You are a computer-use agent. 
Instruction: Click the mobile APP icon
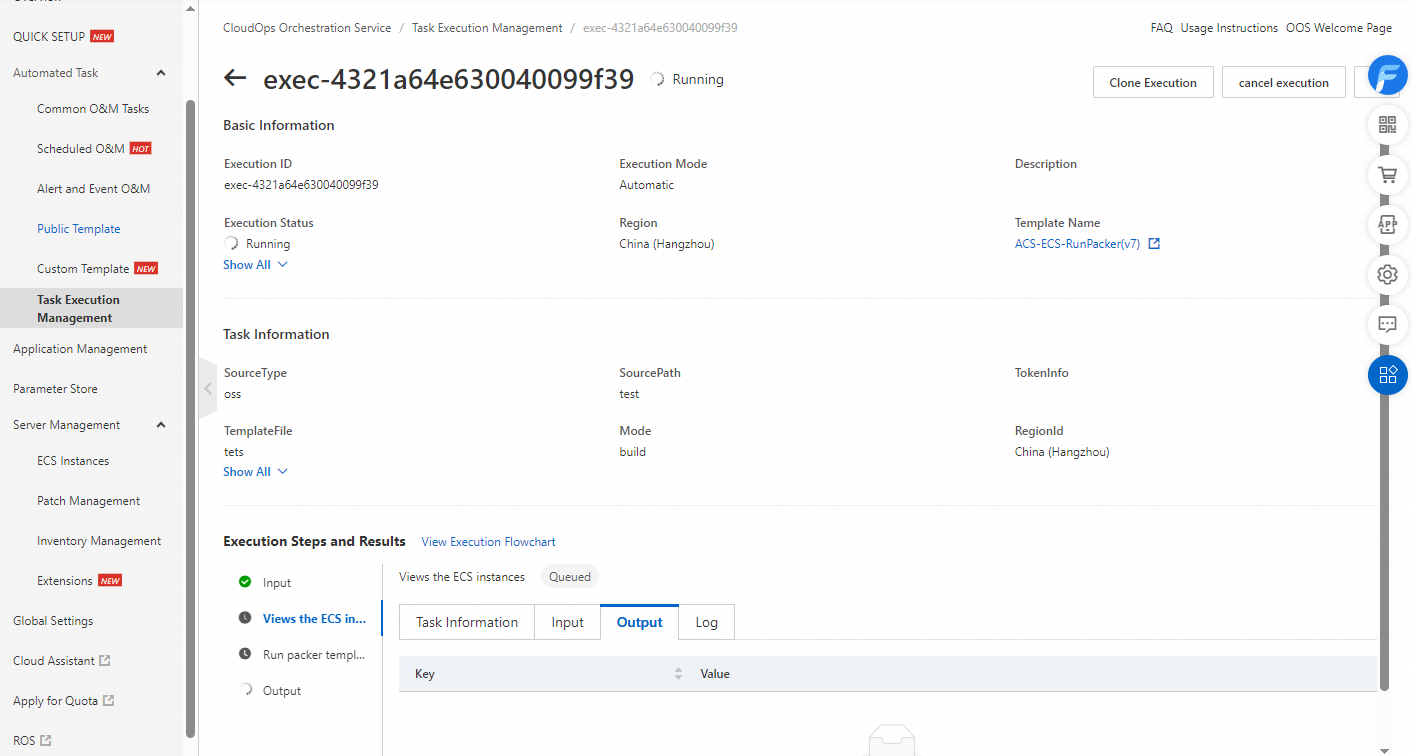pyautogui.click(x=1387, y=224)
